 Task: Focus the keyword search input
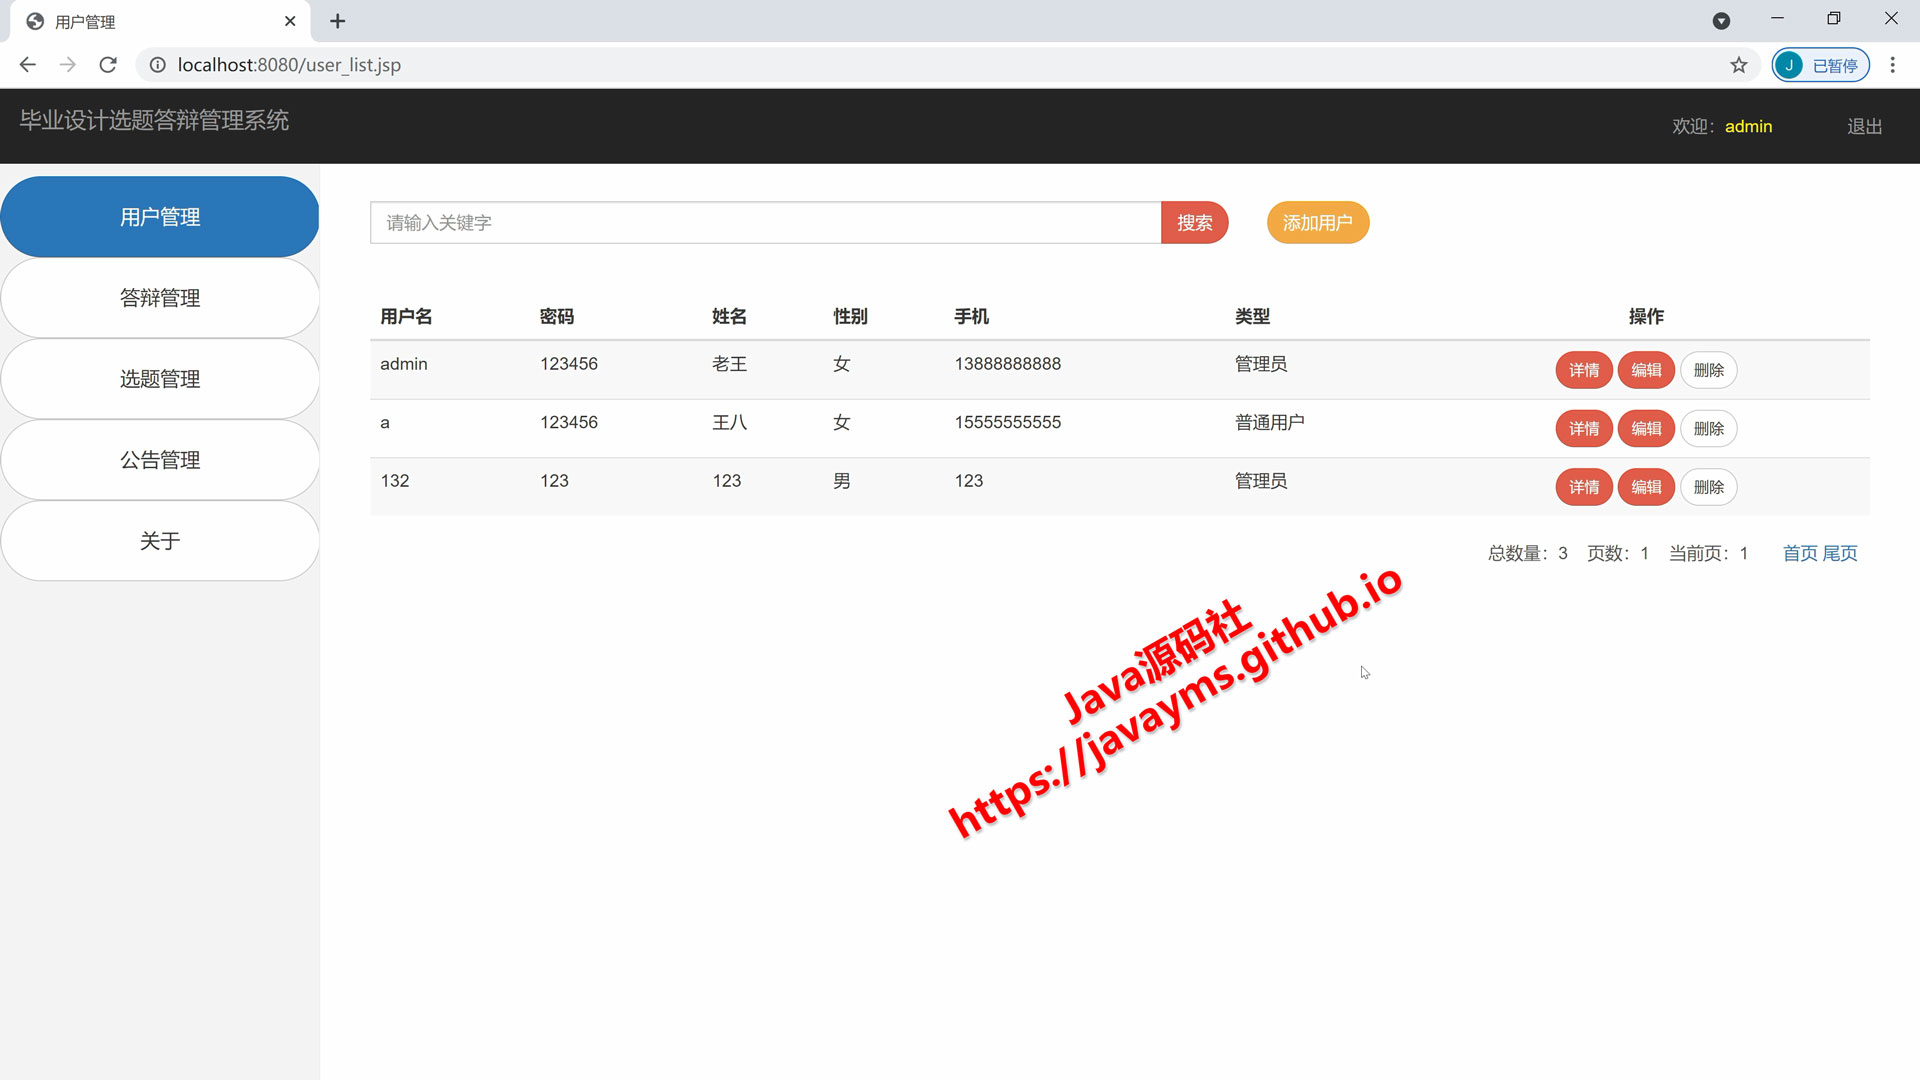765,223
